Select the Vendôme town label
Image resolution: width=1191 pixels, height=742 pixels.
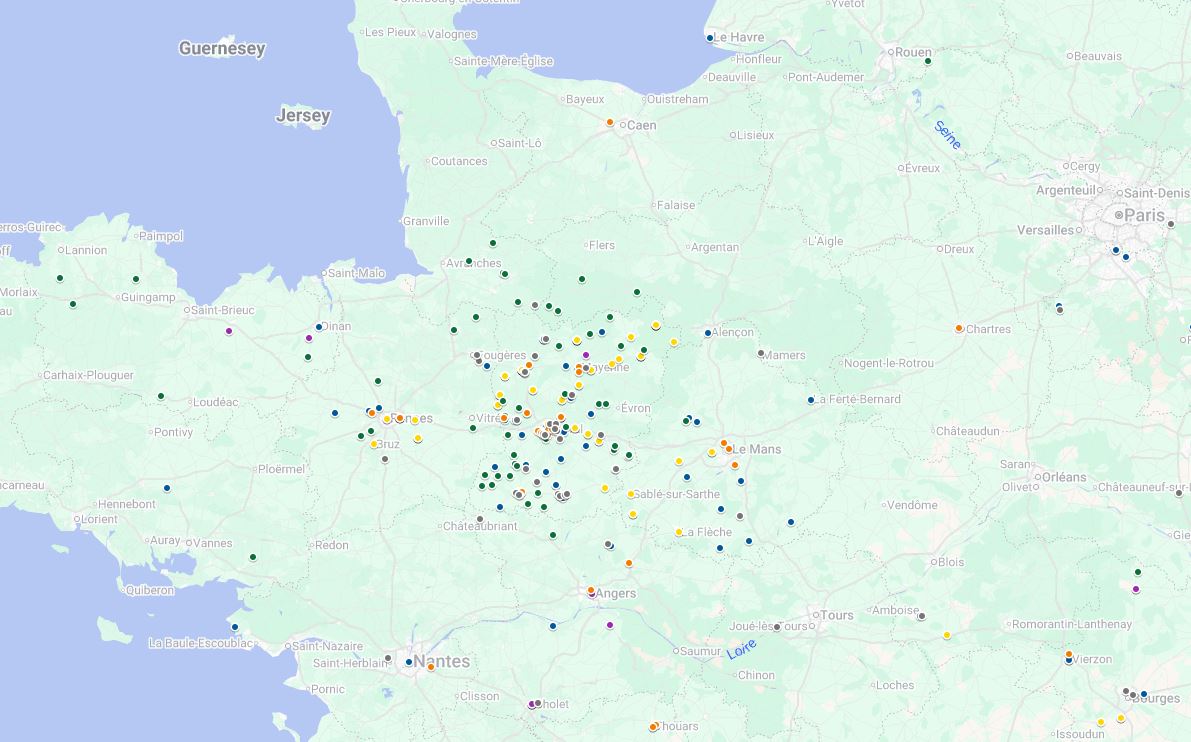click(x=912, y=505)
